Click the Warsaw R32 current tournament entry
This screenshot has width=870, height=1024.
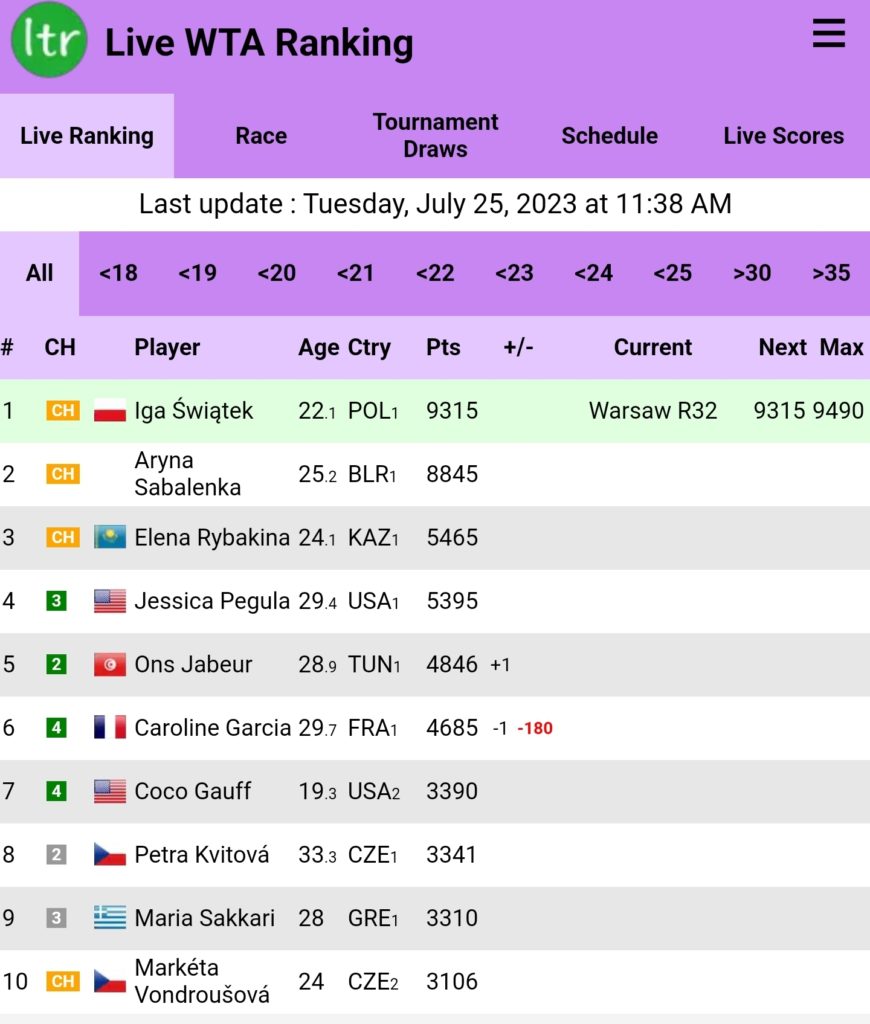coord(652,411)
